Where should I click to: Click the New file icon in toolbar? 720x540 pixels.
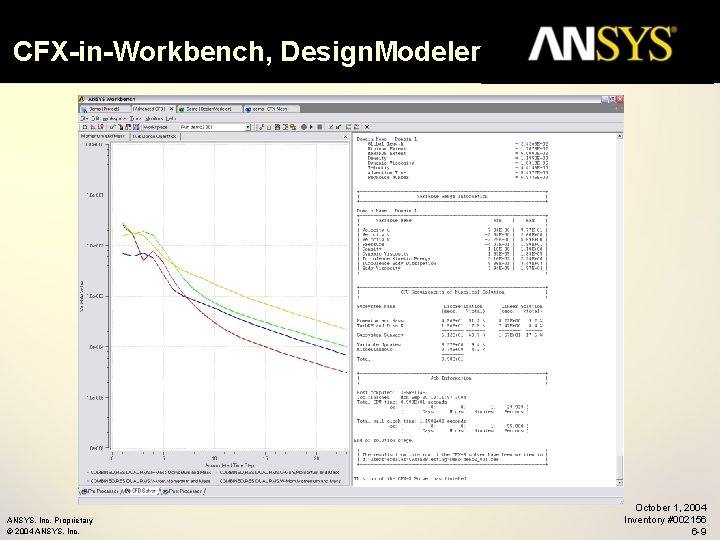(85, 127)
